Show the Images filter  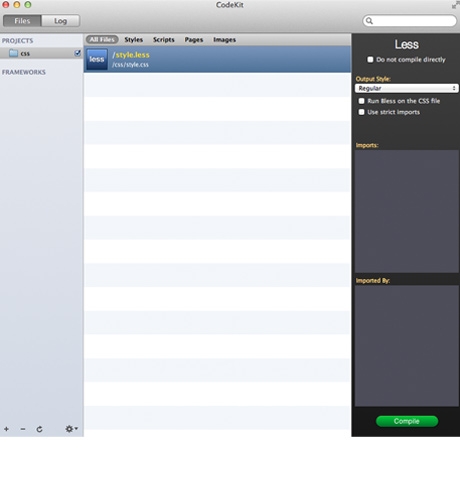225,40
